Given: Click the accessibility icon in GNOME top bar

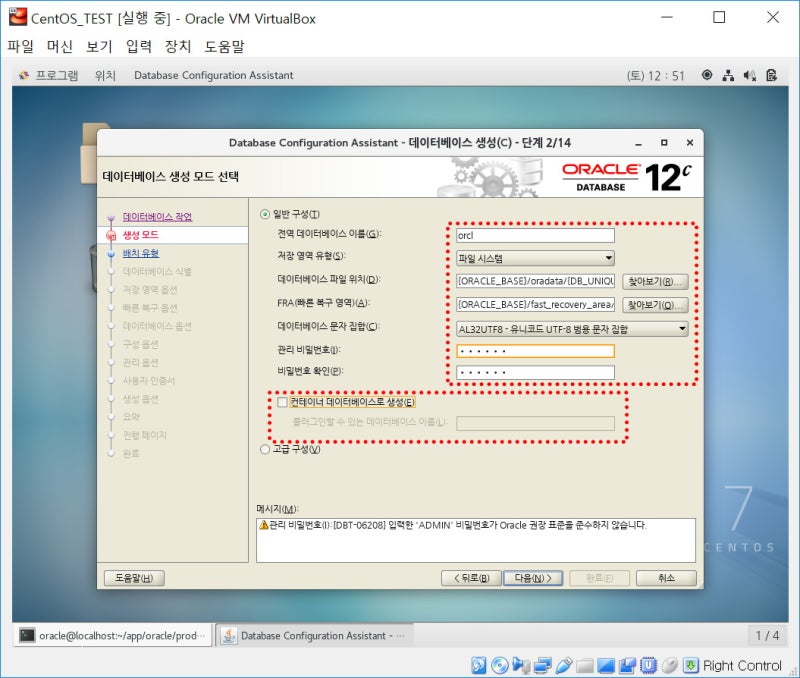Looking at the screenshot, I should [707, 75].
